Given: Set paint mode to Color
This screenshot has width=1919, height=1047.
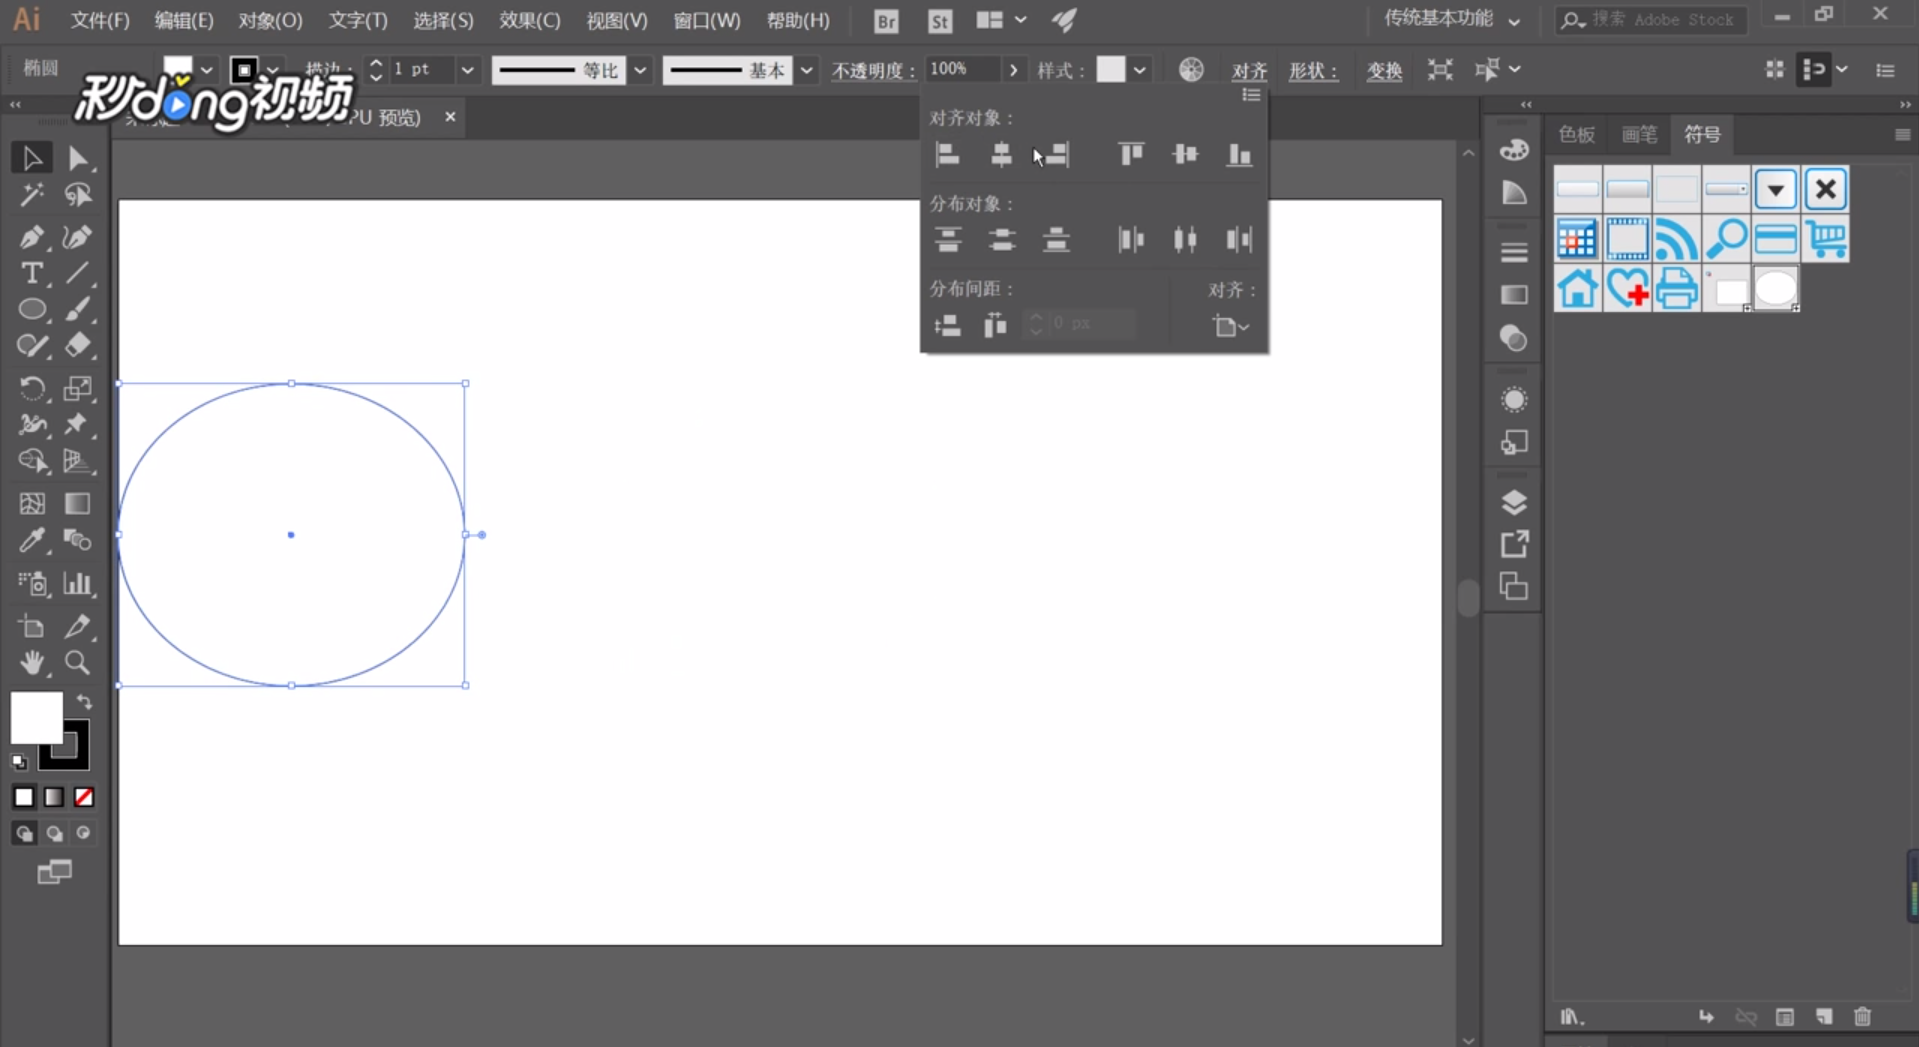Looking at the screenshot, I should [24, 797].
